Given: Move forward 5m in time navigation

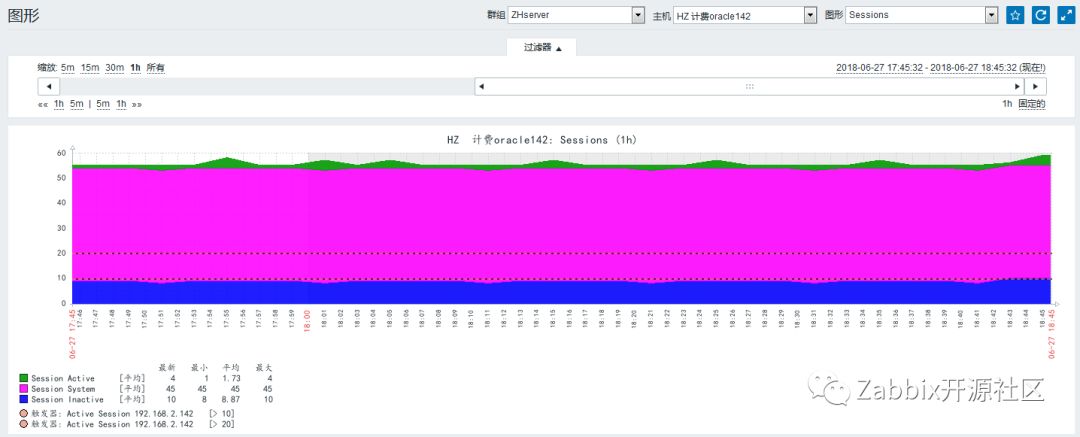Looking at the screenshot, I should tap(103, 104).
